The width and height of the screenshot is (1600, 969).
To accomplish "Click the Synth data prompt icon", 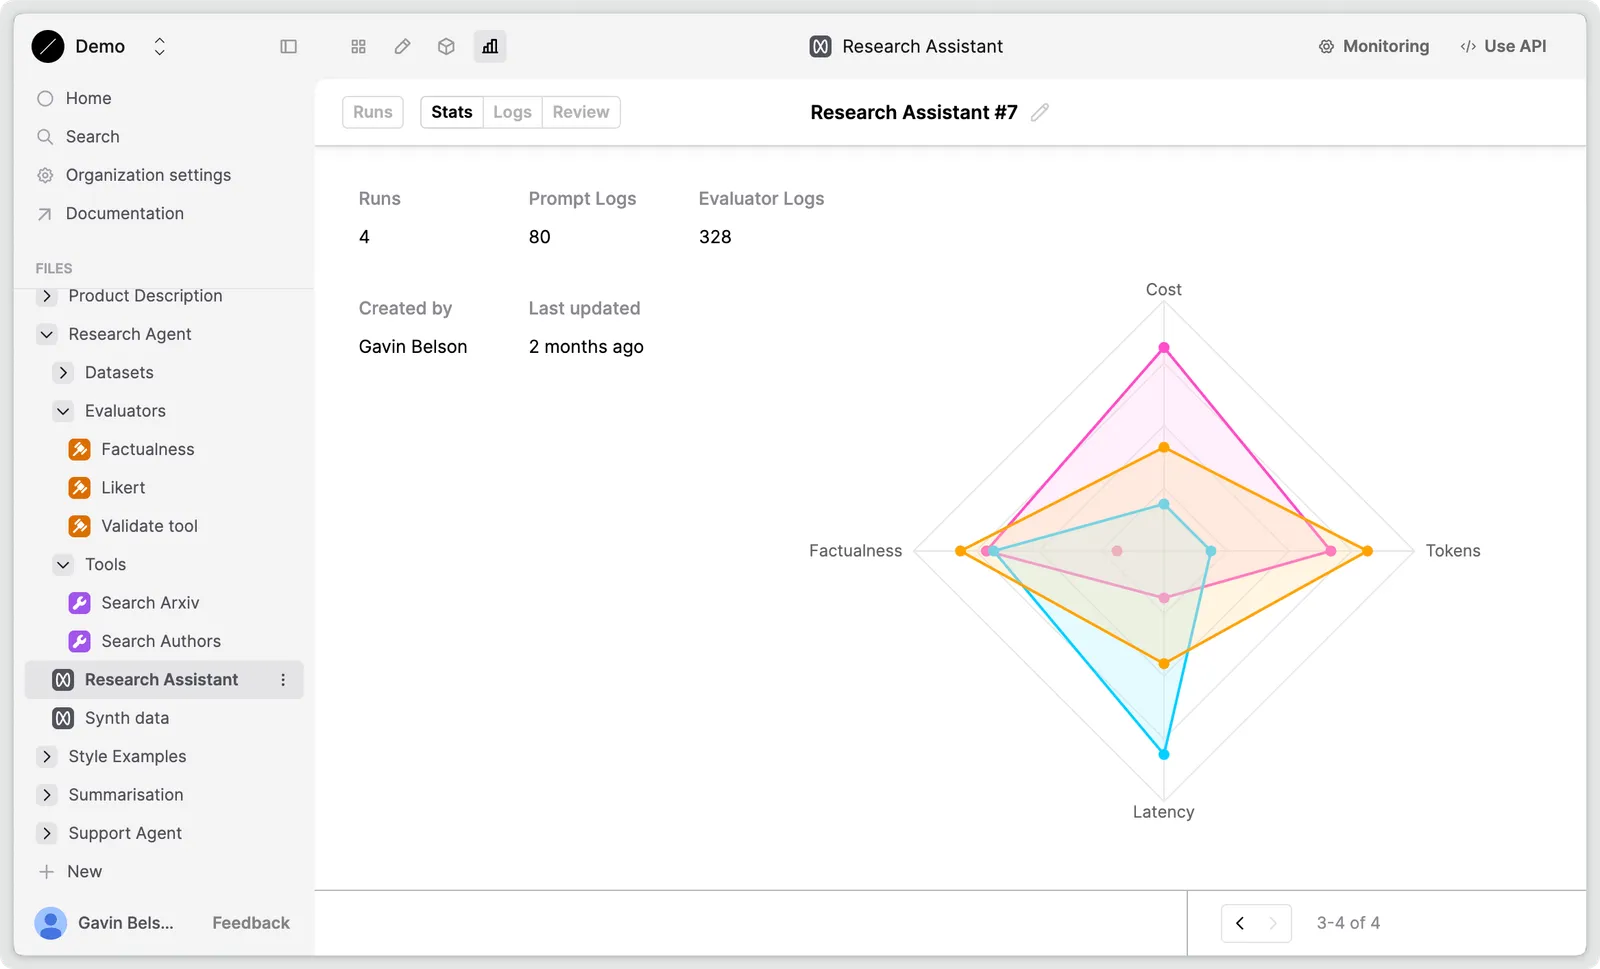I will (x=63, y=718).
